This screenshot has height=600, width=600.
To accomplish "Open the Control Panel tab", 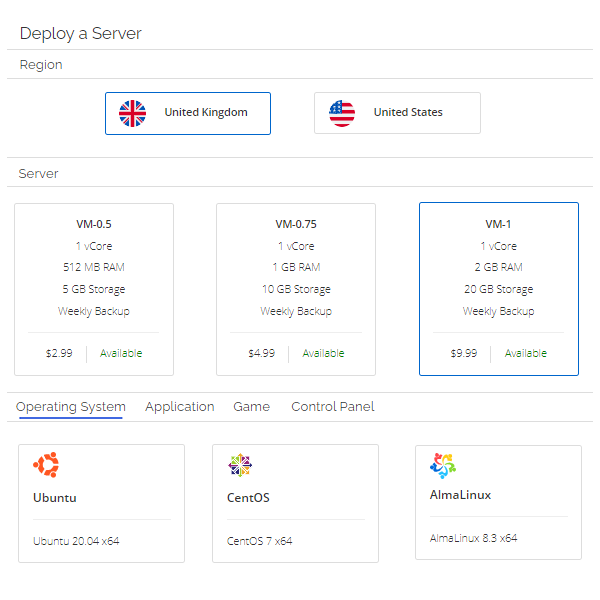I will coord(333,407).
